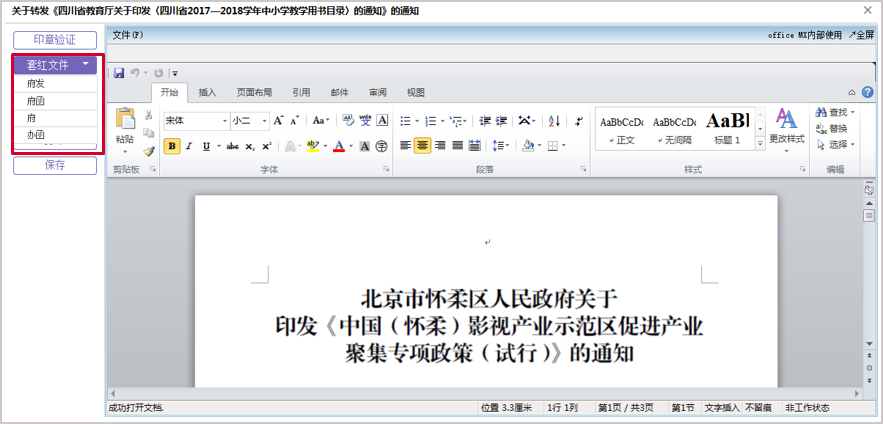Click the Numbering list icon
This screenshot has width=883, height=424.
point(431,121)
